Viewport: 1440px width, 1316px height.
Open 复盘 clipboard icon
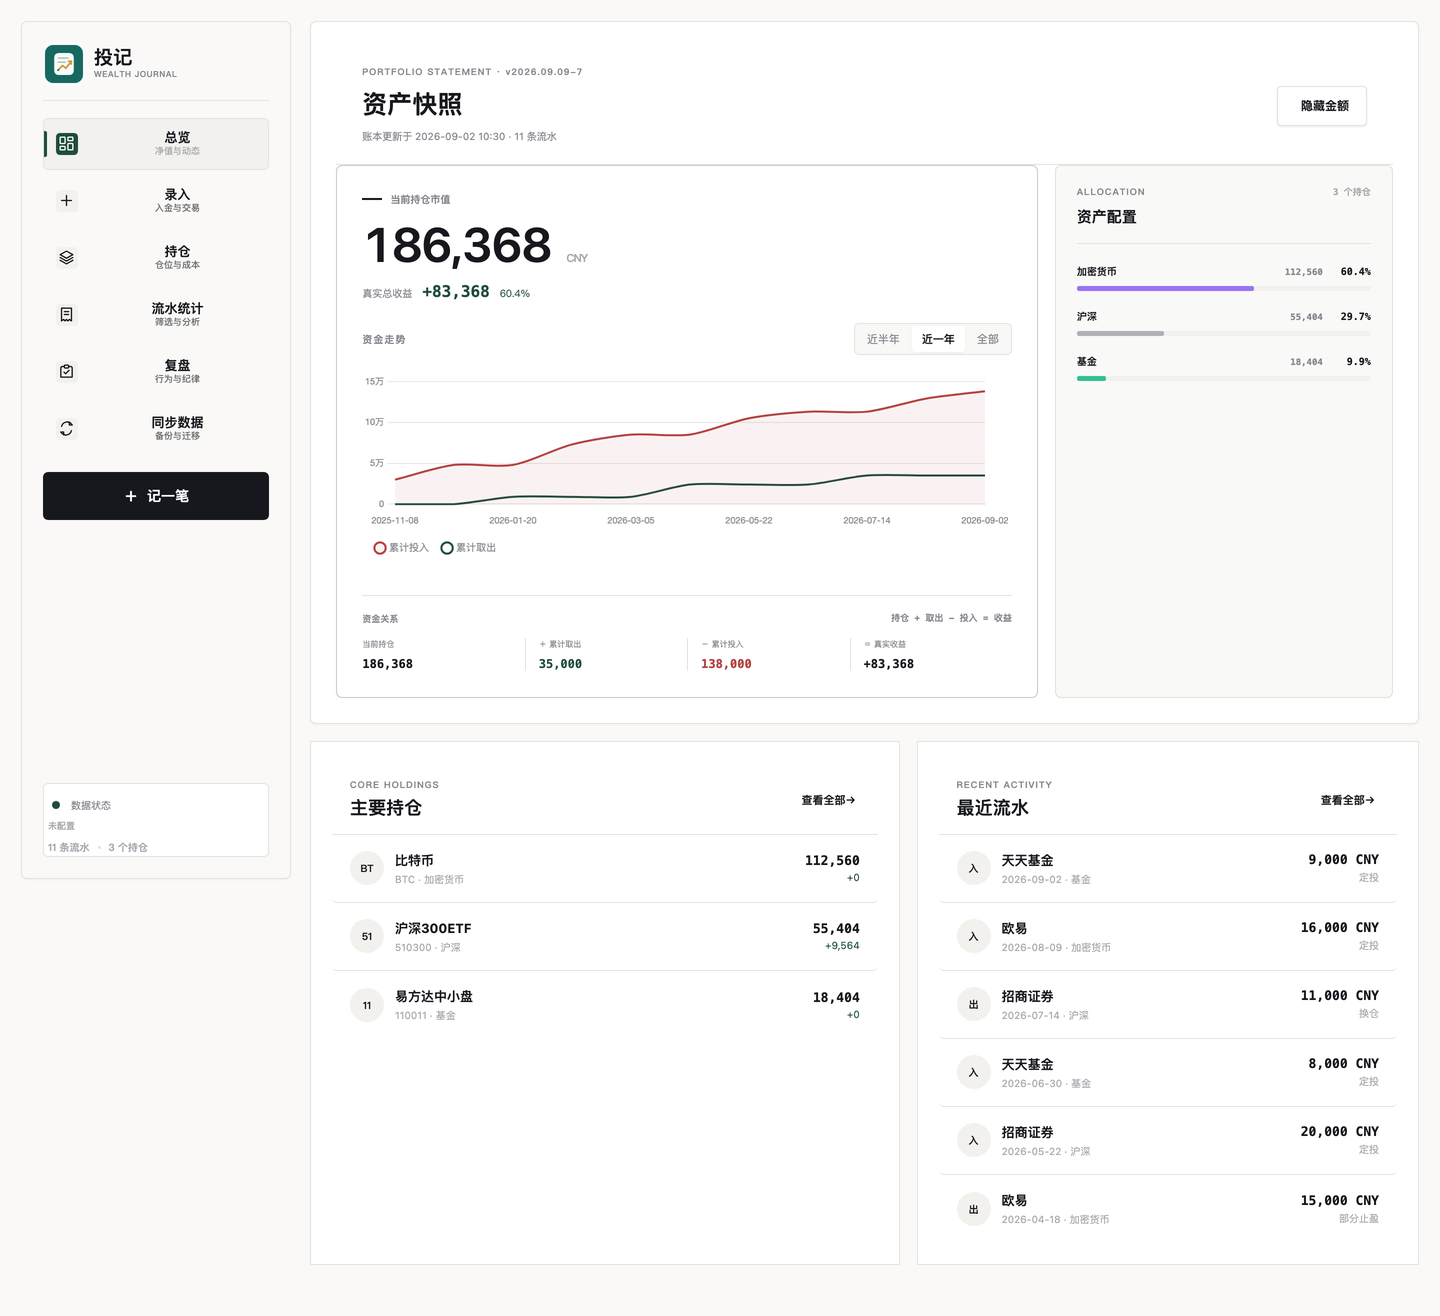67,372
